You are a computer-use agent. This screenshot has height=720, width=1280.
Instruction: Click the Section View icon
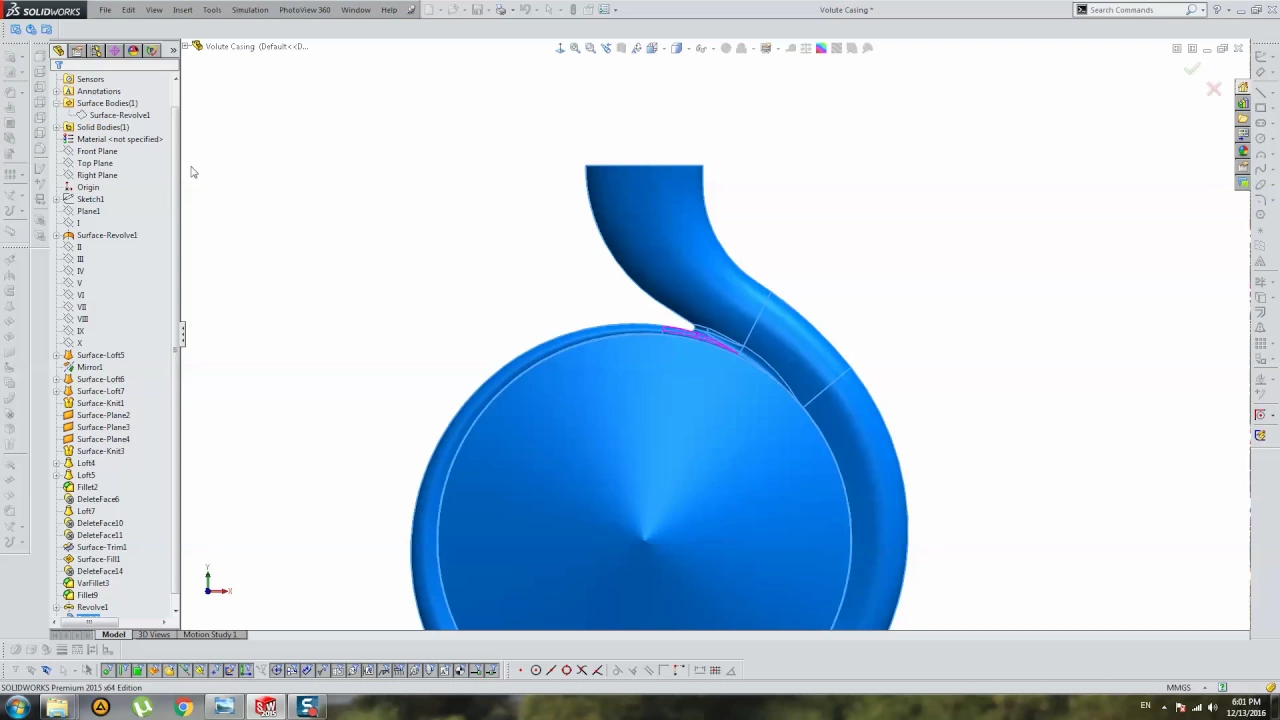pyautogui.click(x=621, y=48)
